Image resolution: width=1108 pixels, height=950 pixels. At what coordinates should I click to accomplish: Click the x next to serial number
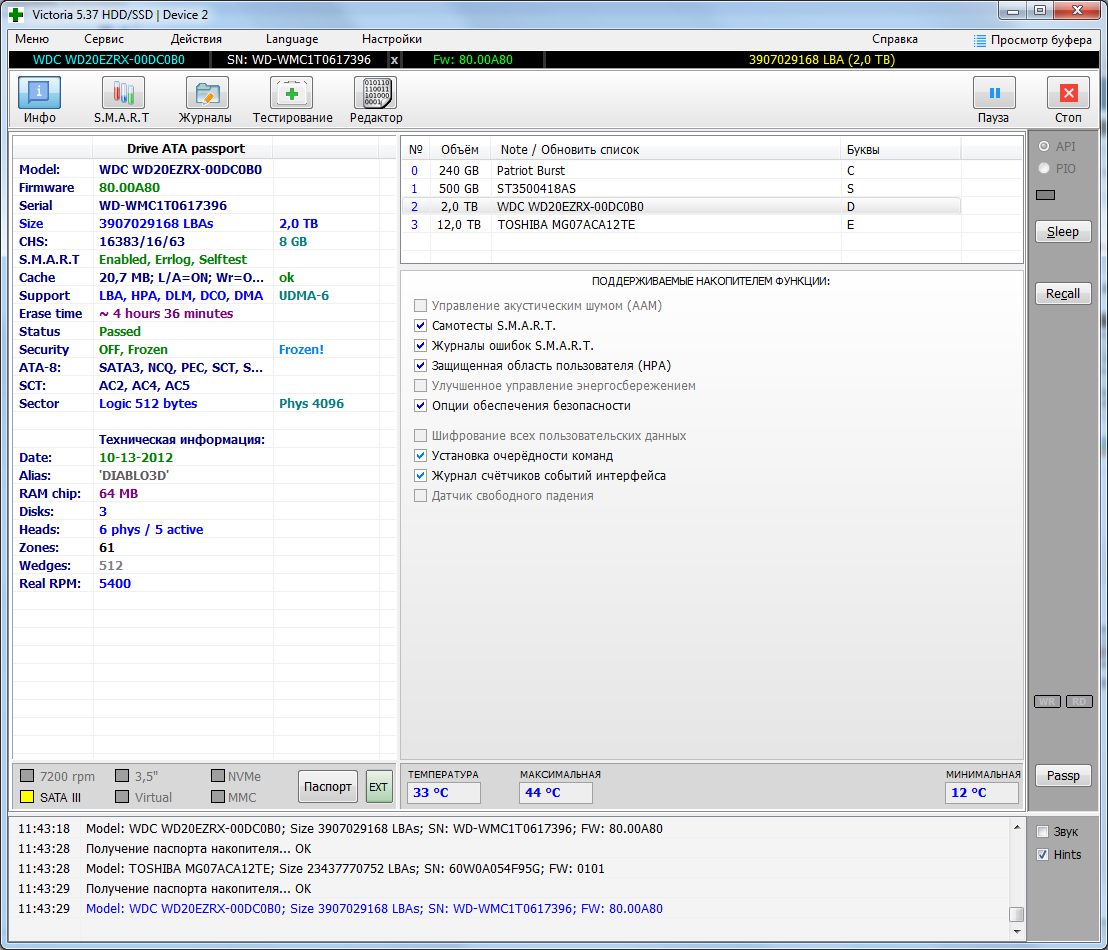pos(394,60)
